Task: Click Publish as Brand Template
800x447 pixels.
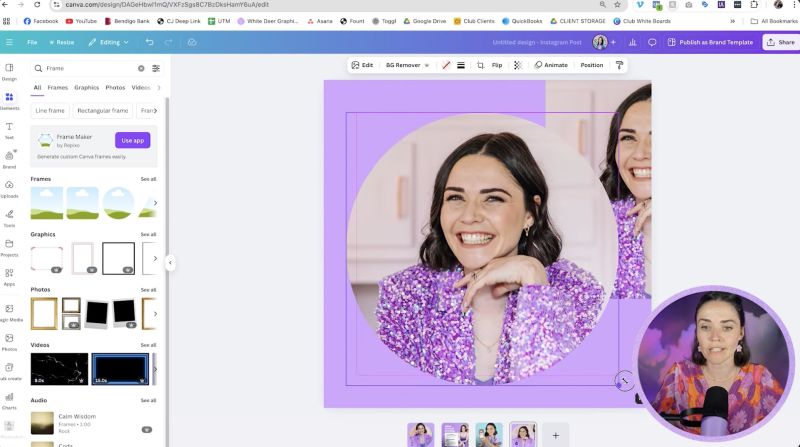Action: click(710, 42)
